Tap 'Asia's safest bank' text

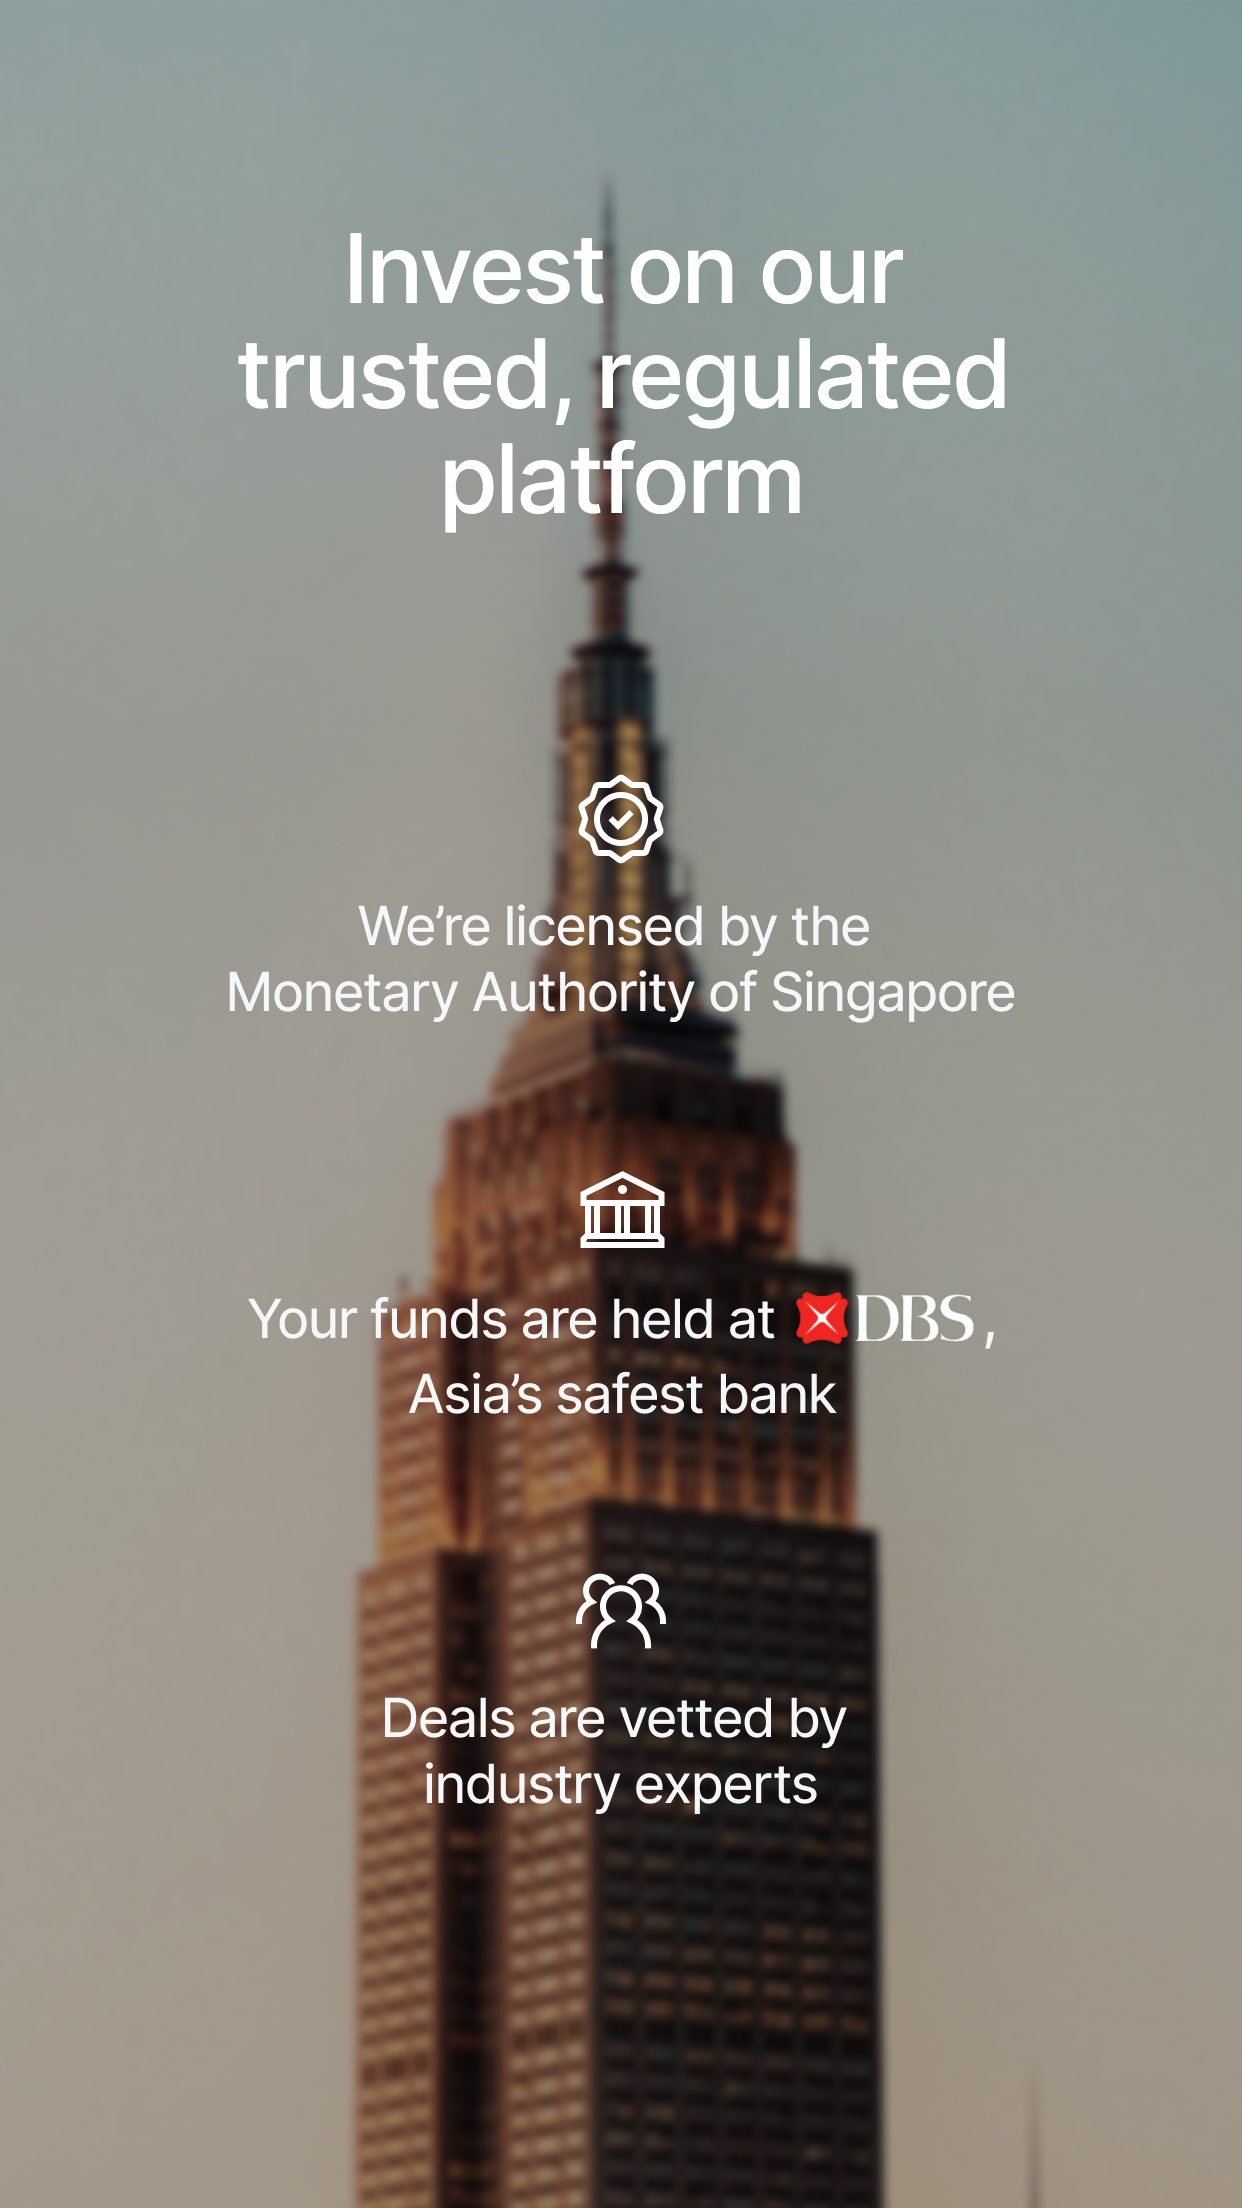622,1394
